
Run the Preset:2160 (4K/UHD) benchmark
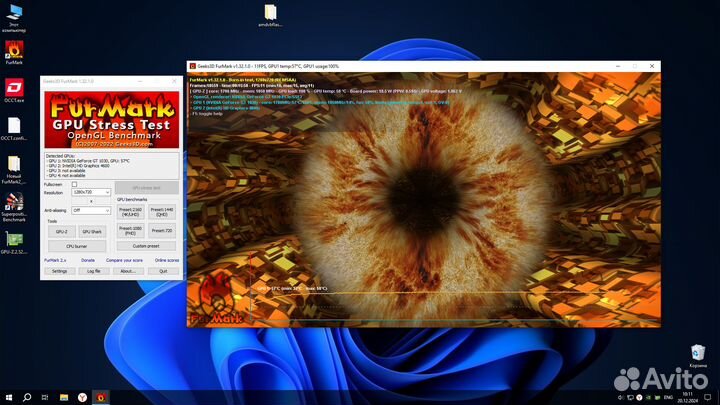[130, 212]
